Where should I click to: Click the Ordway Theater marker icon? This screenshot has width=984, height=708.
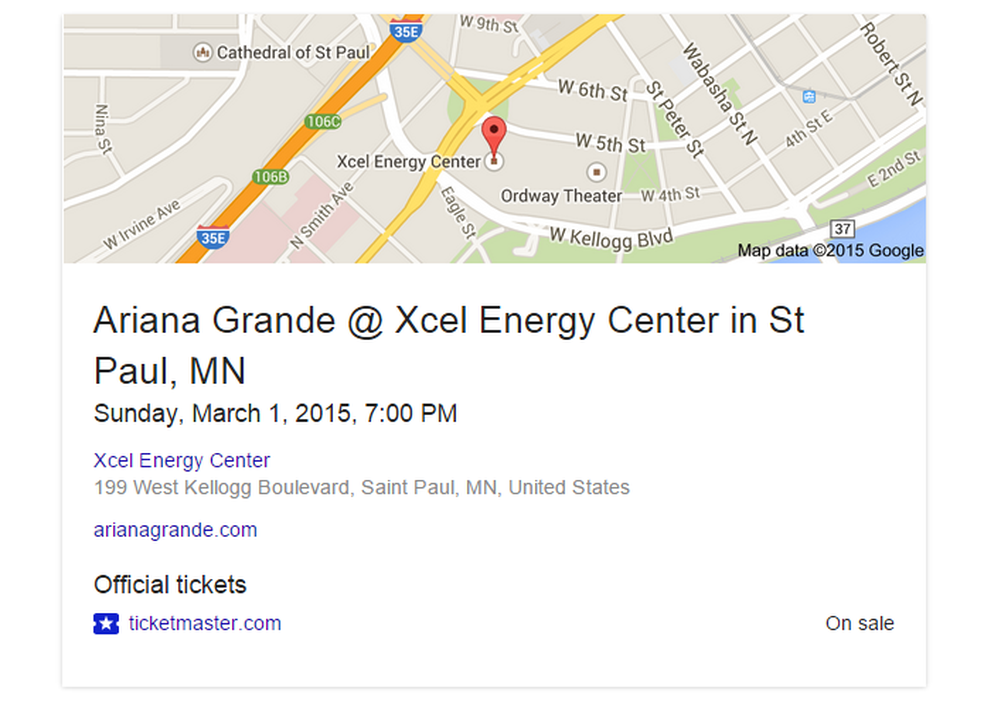[597, 172]
